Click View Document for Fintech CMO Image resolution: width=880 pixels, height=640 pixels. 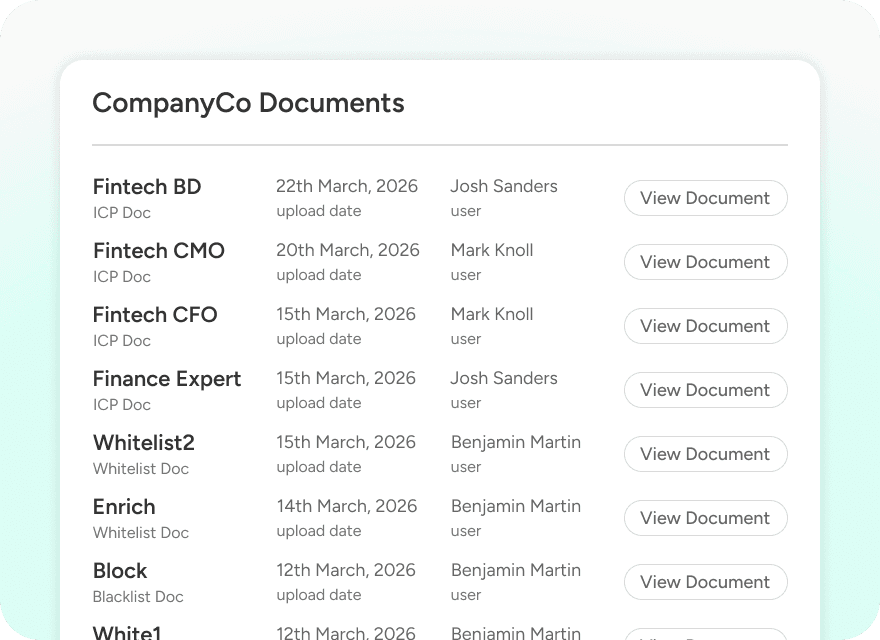point(705,262)
